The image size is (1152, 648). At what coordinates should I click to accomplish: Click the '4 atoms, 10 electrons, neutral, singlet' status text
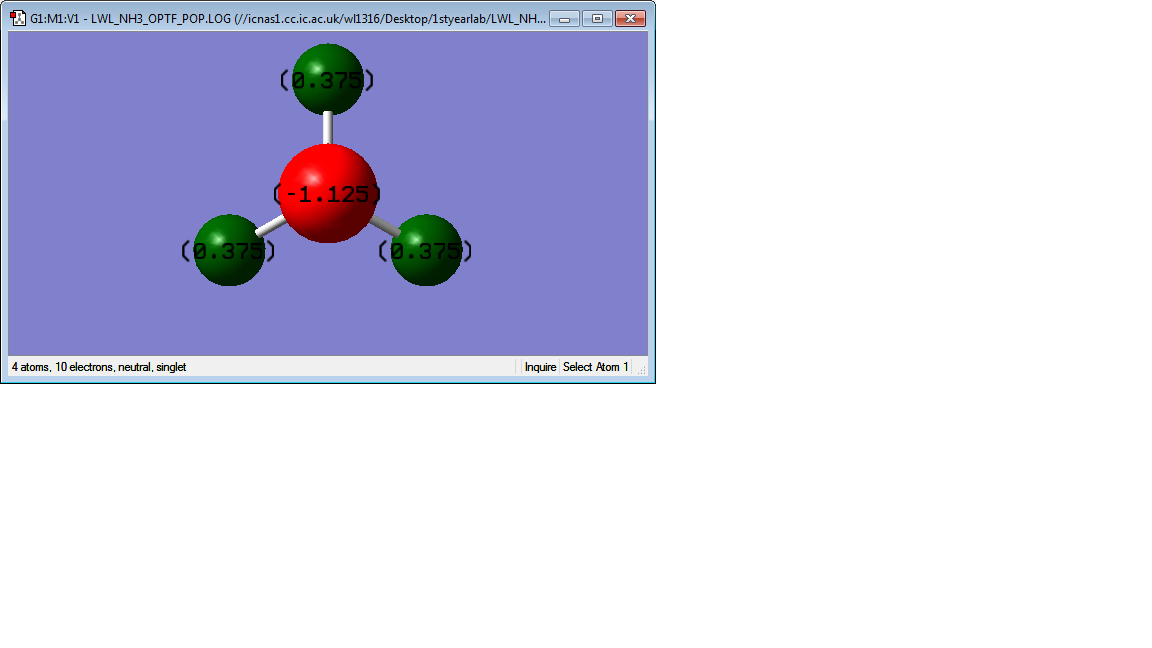click(x=99, y=367)
